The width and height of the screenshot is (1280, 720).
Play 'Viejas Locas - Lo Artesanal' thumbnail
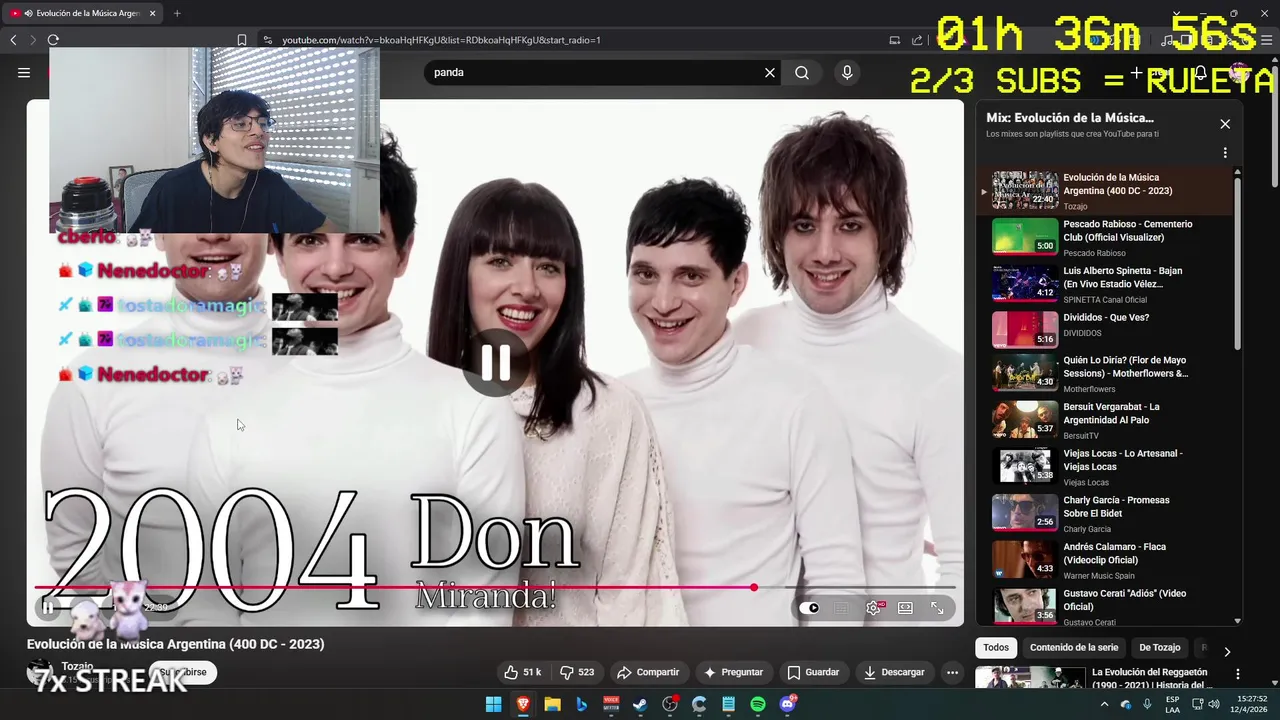[1025, 465]
